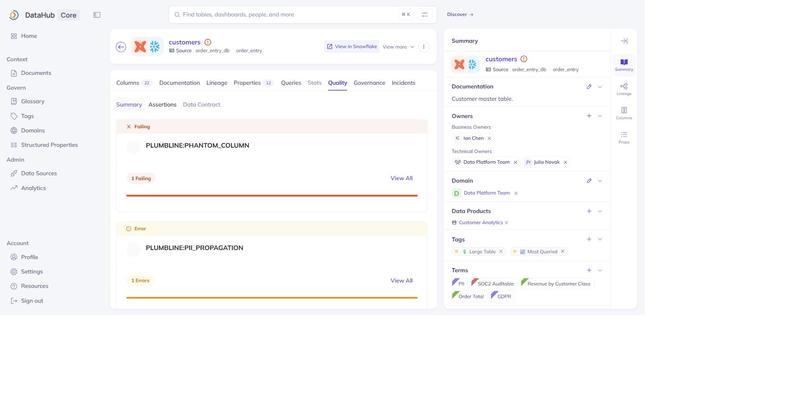806x394 pixels.
Task: Add a tag with the plus icon
Action: click(x=589, y=240)
